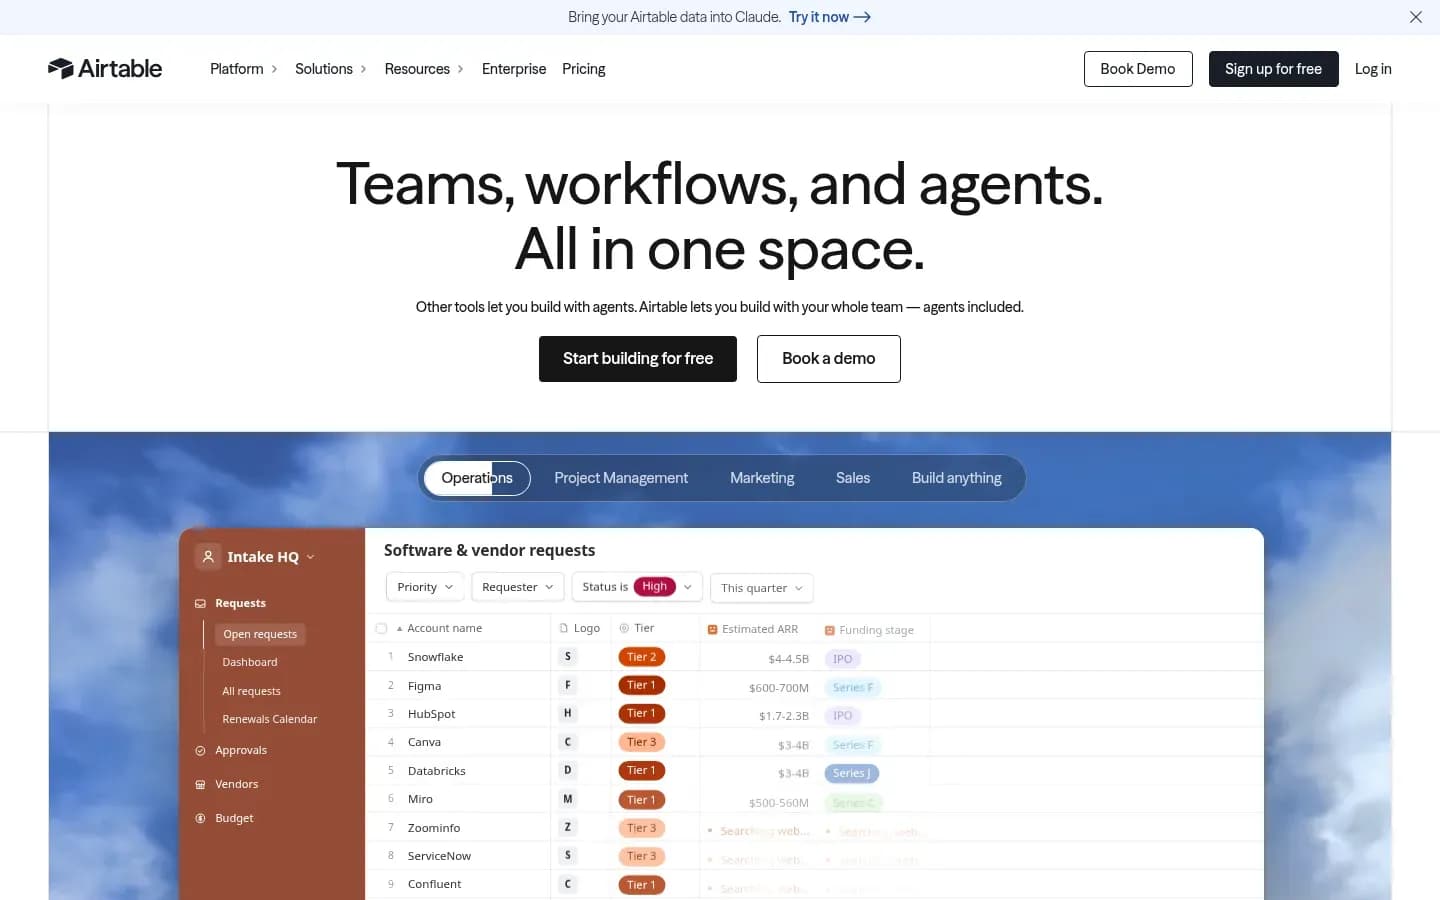Click the Vendors sidebar icon
The width and height of the screenshot is (1440, 900).
pos(200,784)
